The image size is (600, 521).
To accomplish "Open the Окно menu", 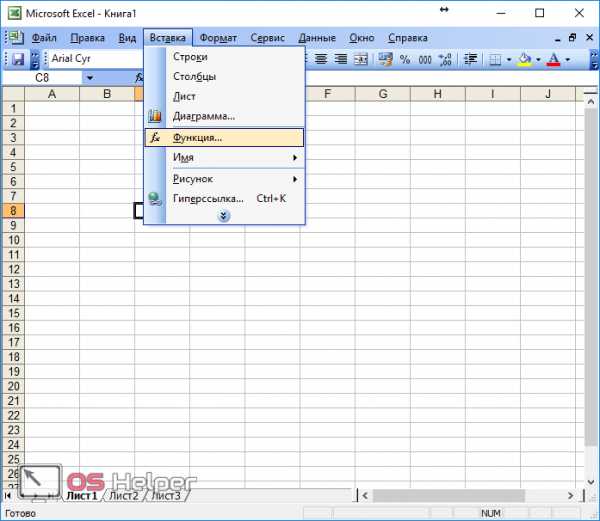I will pyautogui.click(x=362, y=38).
